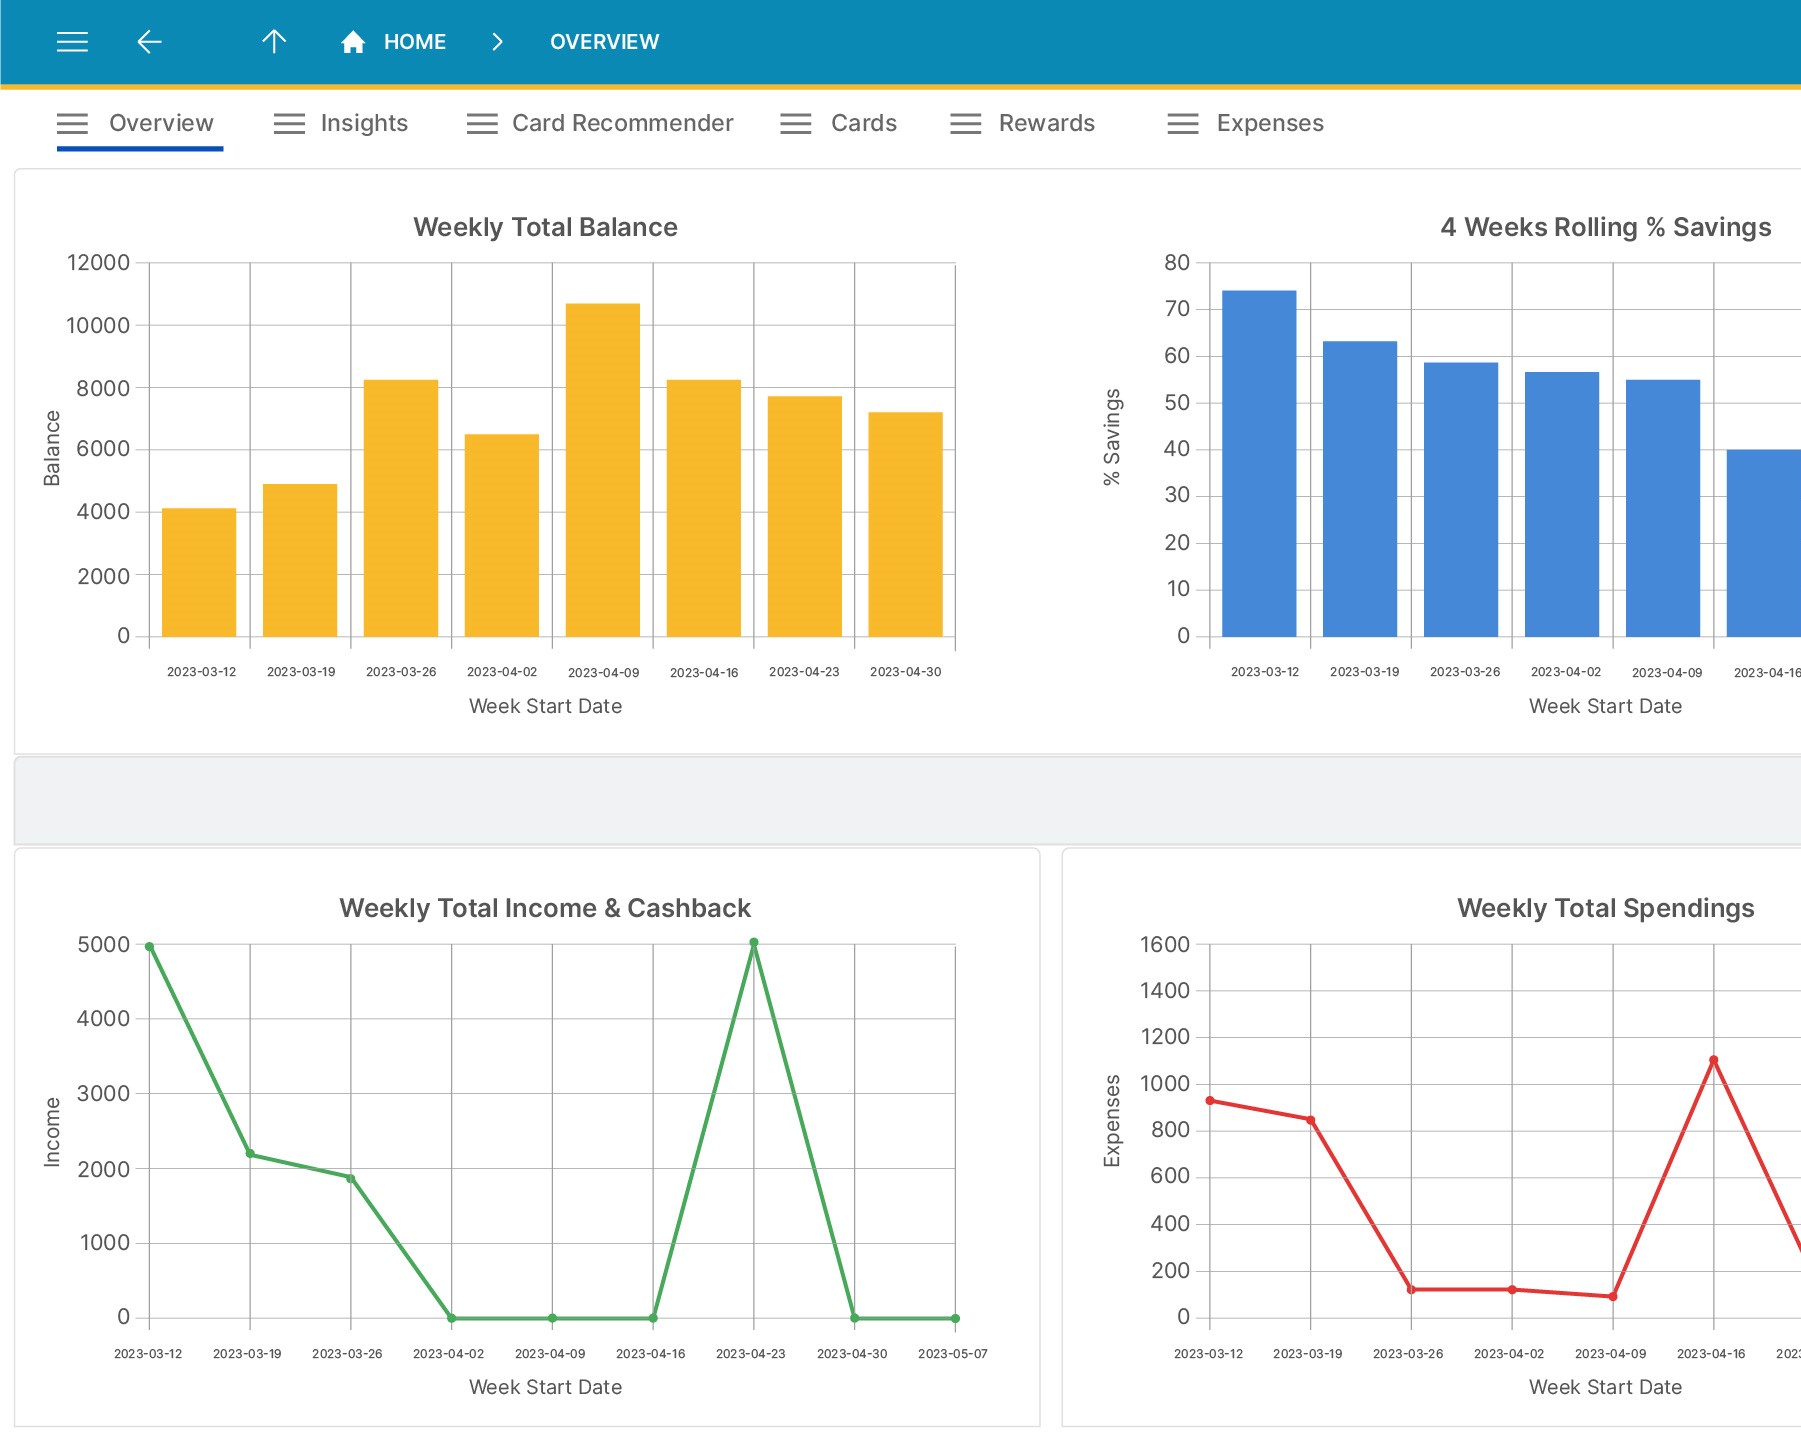Click the icon beside Card Recommender
This screenshot has width=1801, height=1441.
[x=482, y=124]
